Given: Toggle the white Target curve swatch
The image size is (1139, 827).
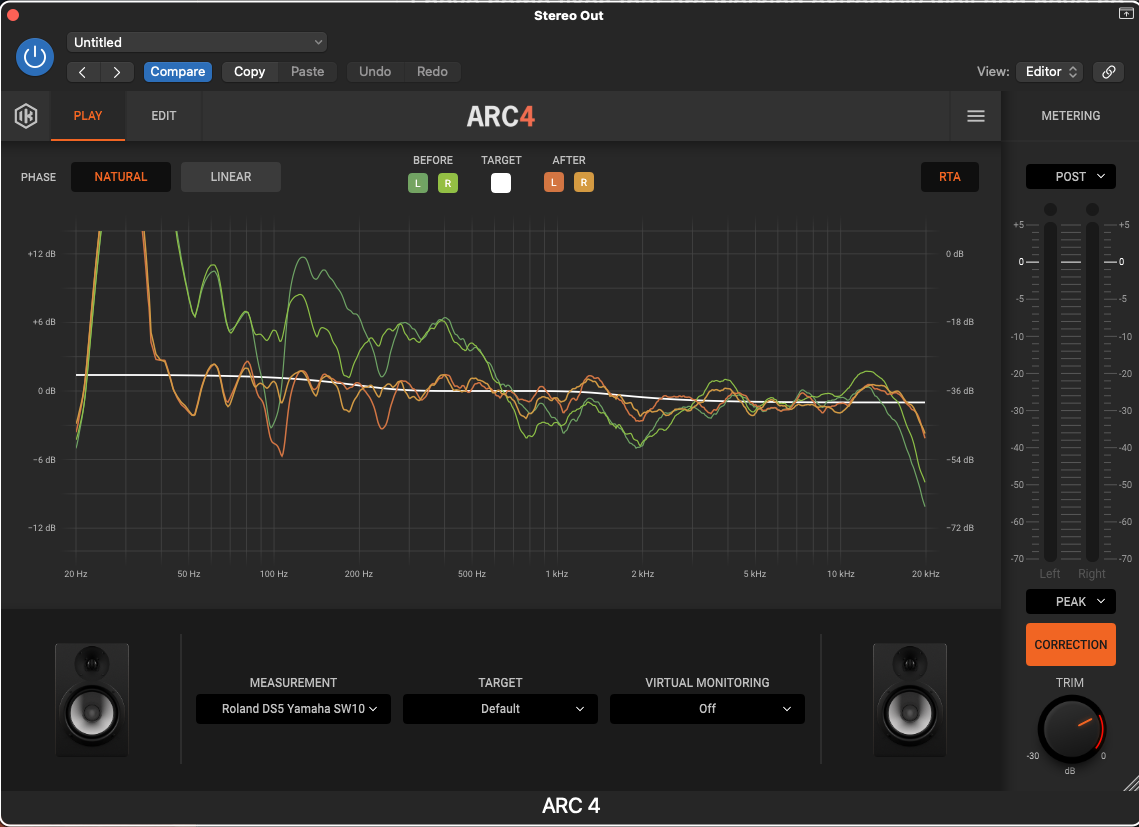Looking at the screenshot, I should (500, 183).
